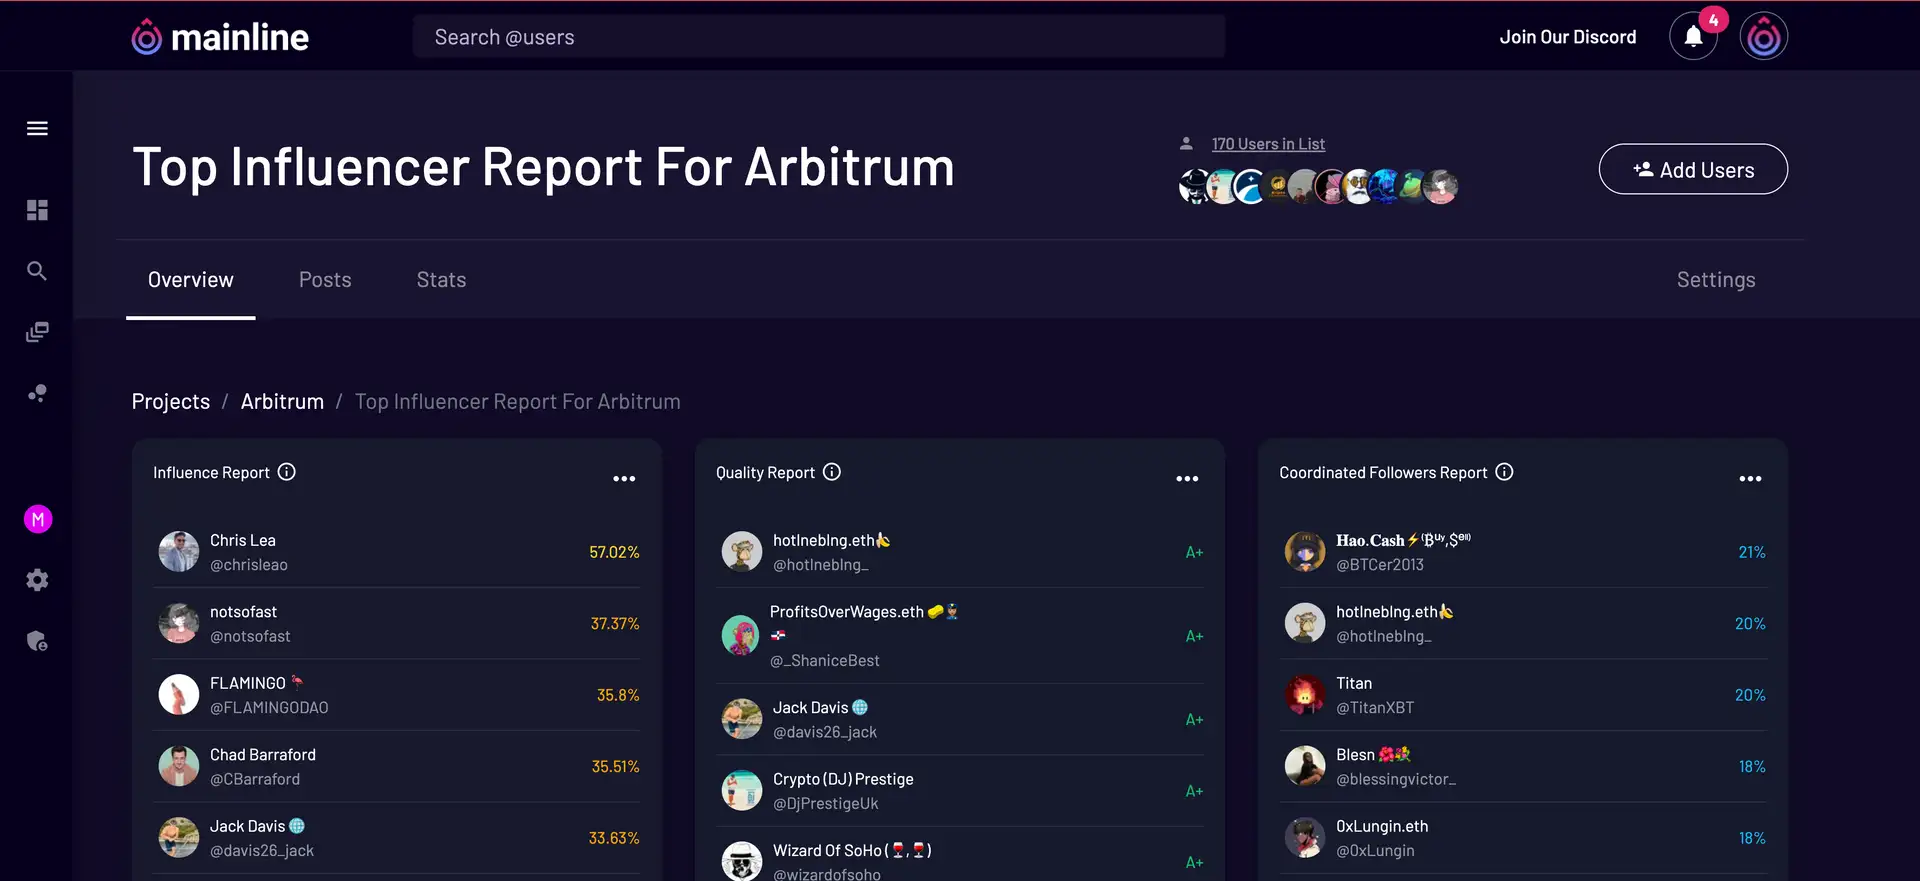The height and width of the screenshot is (881, 1920).
Task: Click the purple M sidebar badge
Action: tap(38, 519)
